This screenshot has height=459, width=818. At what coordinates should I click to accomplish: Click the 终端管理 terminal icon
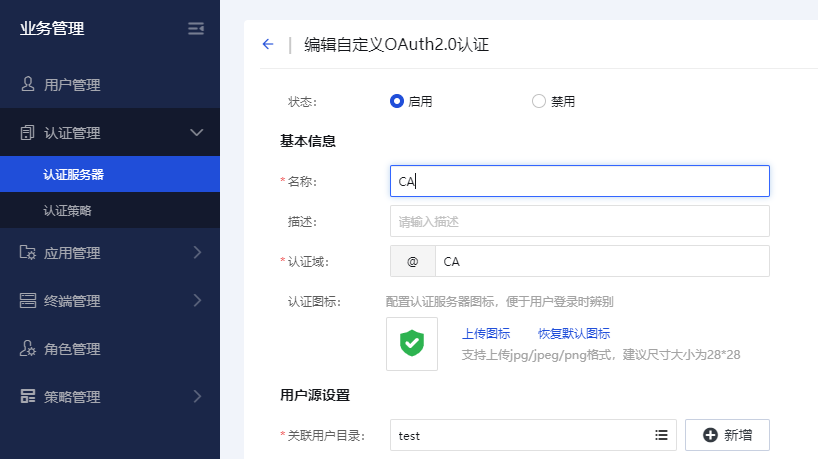(28, 300)
